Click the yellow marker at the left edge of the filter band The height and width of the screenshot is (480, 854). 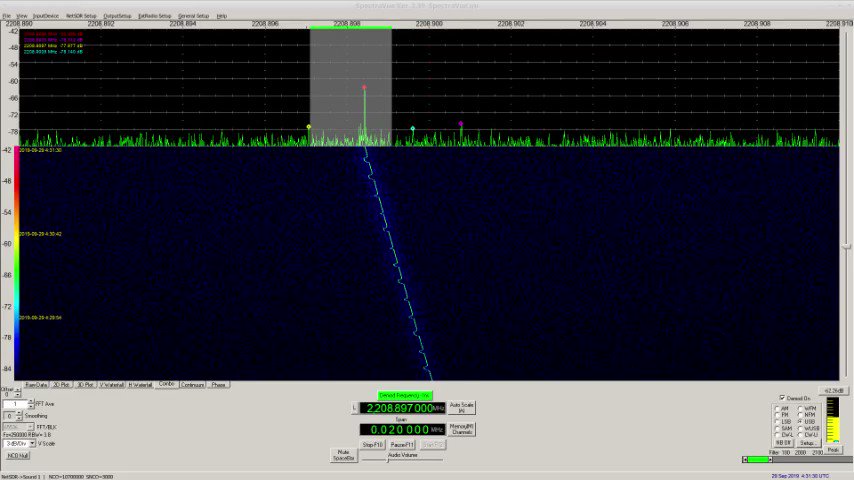coord(309,127)
